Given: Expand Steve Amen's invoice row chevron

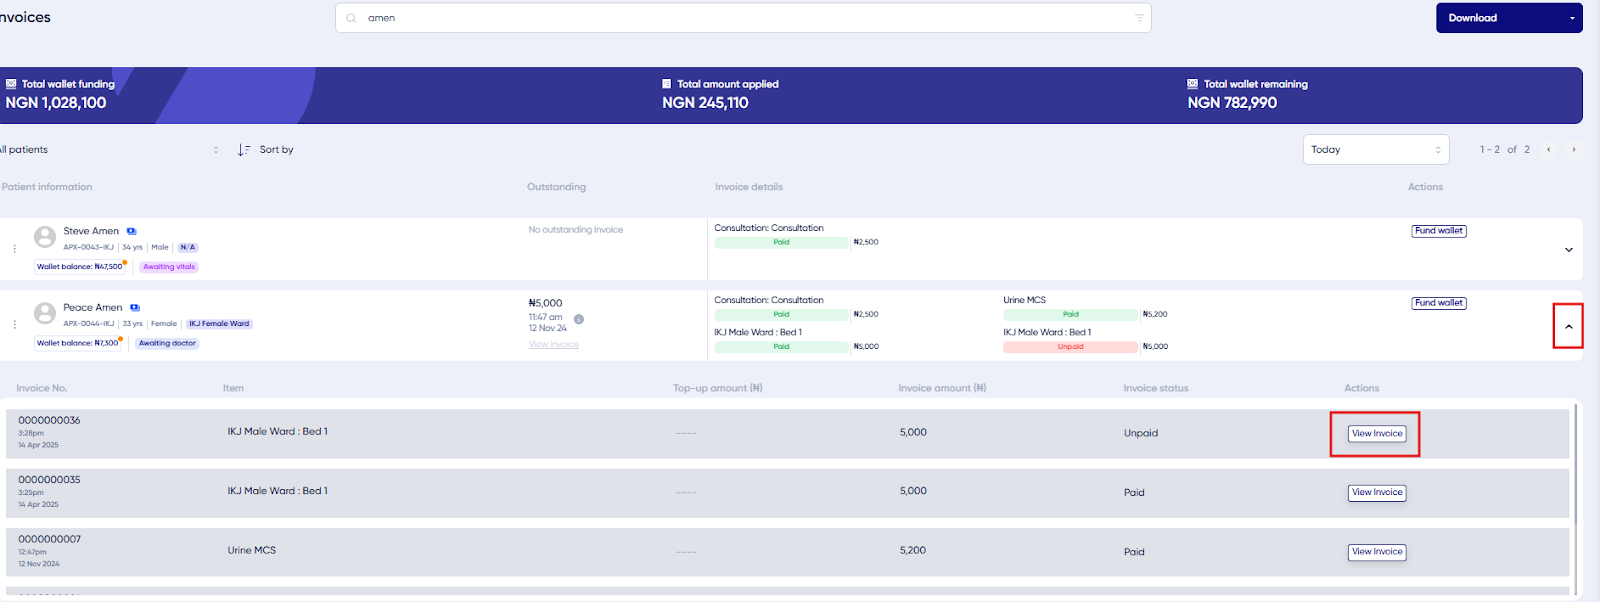Looking at the screenshot, I should 1569,250.
